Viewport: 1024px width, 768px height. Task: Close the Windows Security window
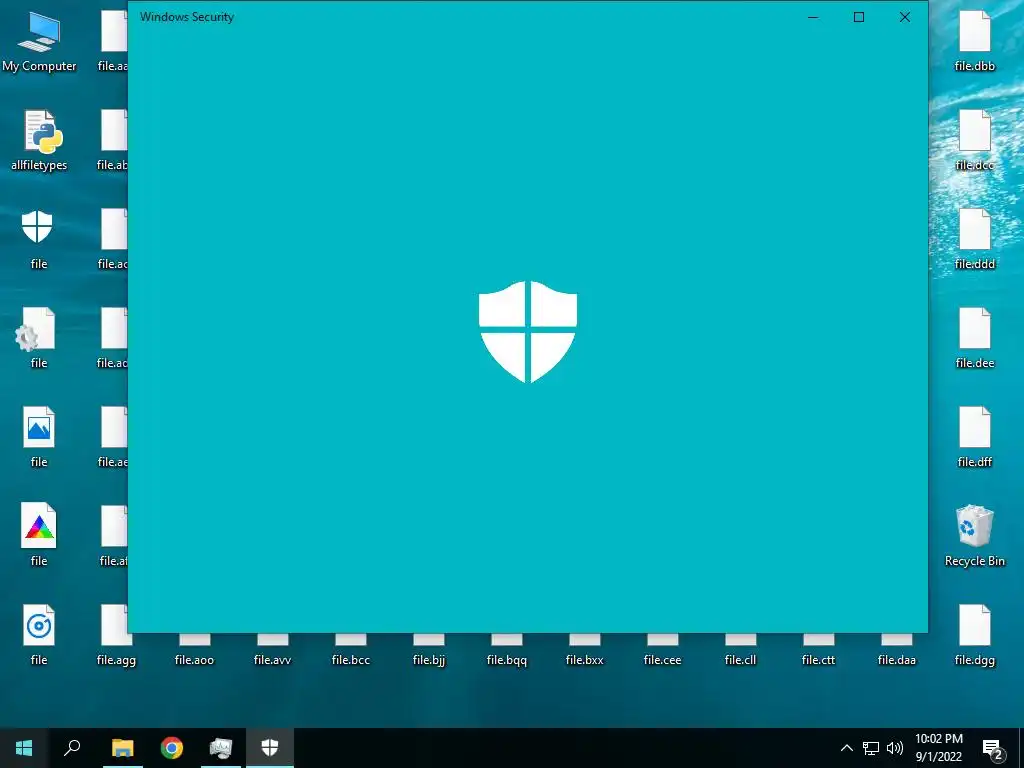904,17
